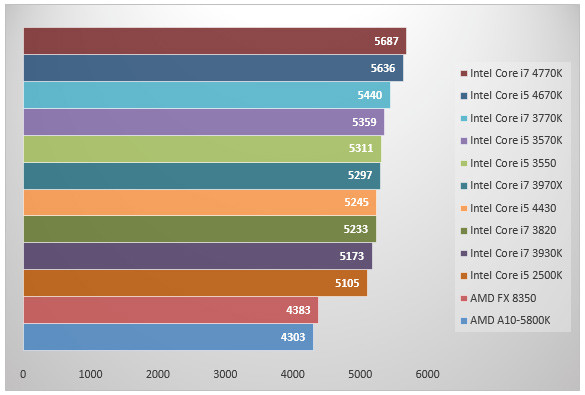Select the legend label Intel Core i5 3570K
The height and width of the screenshot is (395, 585).
click(x=516, y=140)
